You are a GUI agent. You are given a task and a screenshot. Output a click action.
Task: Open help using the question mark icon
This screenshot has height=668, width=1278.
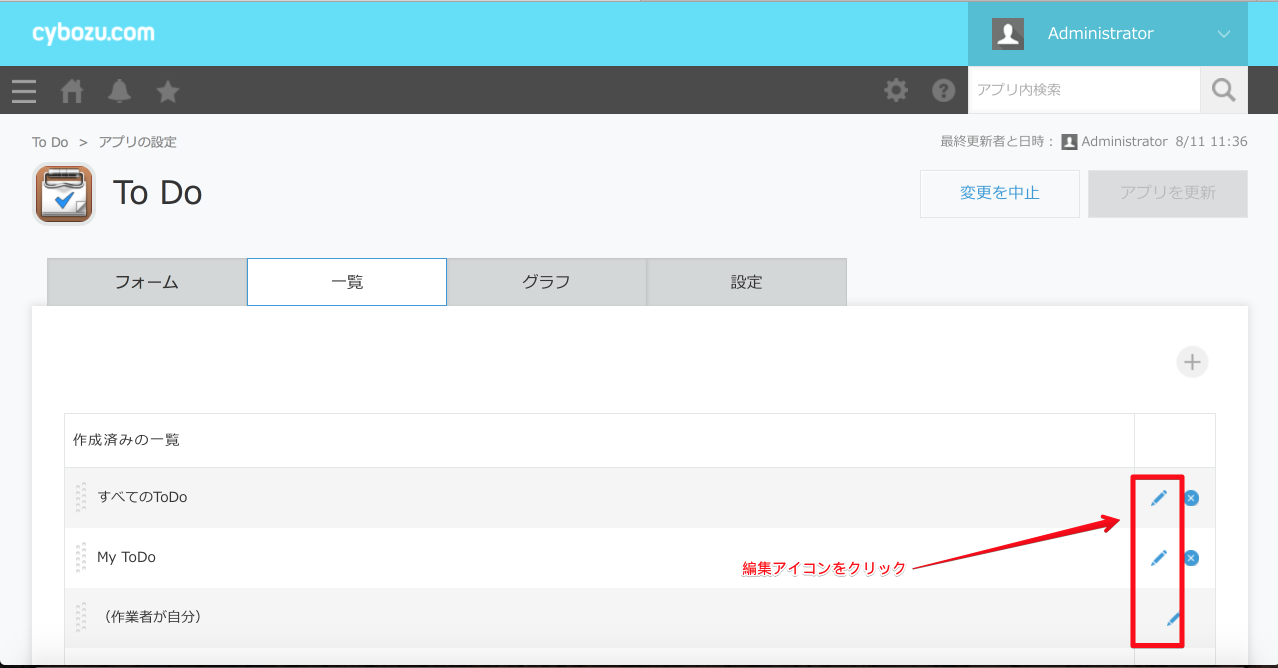943,90
